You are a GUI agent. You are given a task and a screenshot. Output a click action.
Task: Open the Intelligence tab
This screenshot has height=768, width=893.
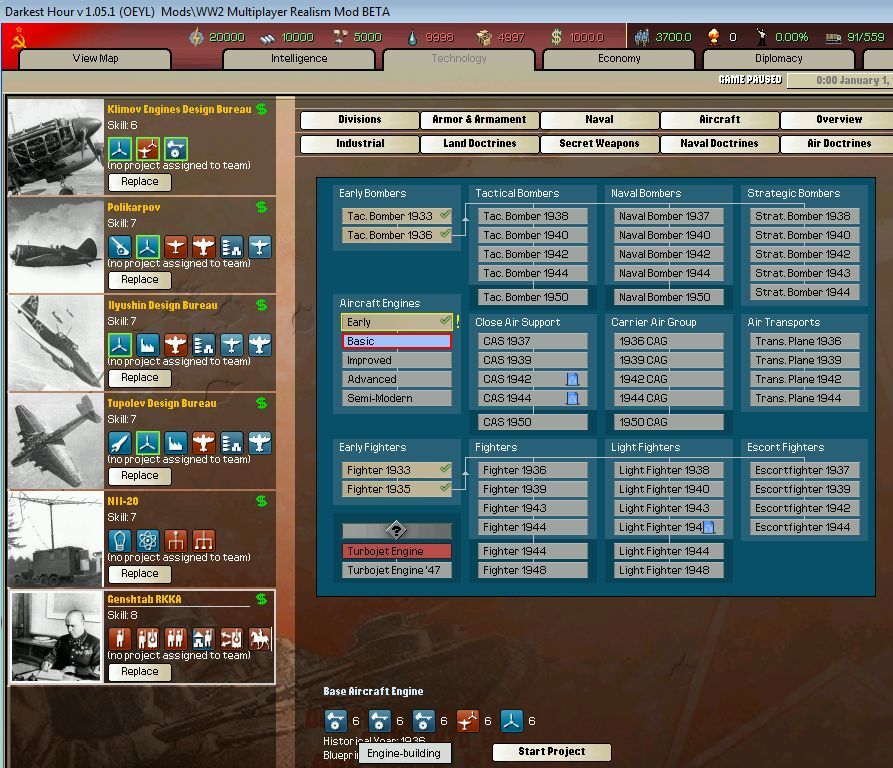click(299, 58)
